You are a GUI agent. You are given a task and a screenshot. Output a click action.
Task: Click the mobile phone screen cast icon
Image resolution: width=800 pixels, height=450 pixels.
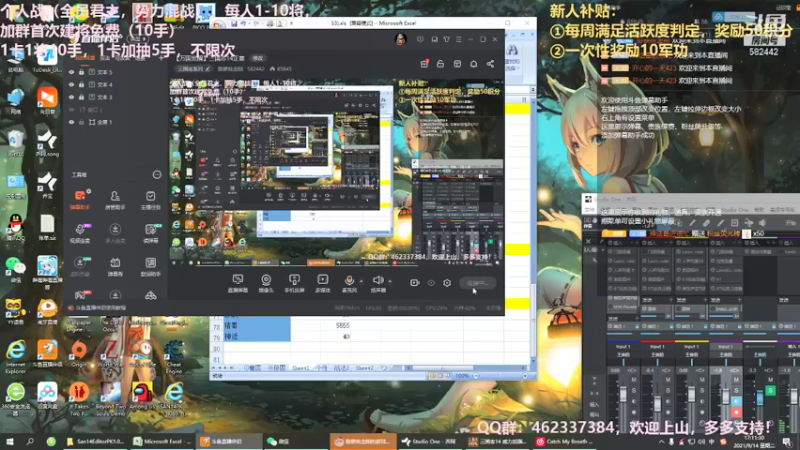[294, 283]
